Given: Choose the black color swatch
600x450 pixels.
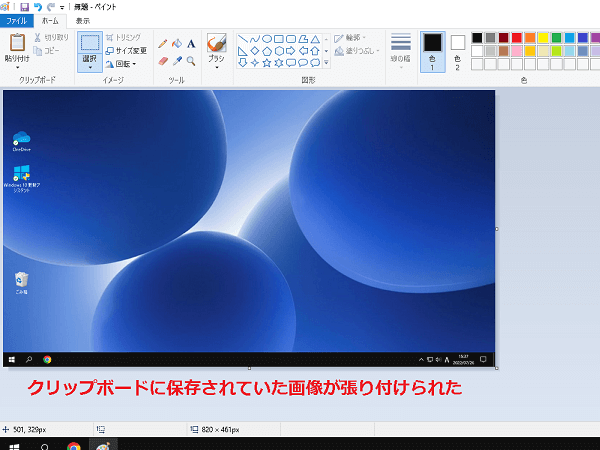Looking at the screenshot, I should [477, 38].
